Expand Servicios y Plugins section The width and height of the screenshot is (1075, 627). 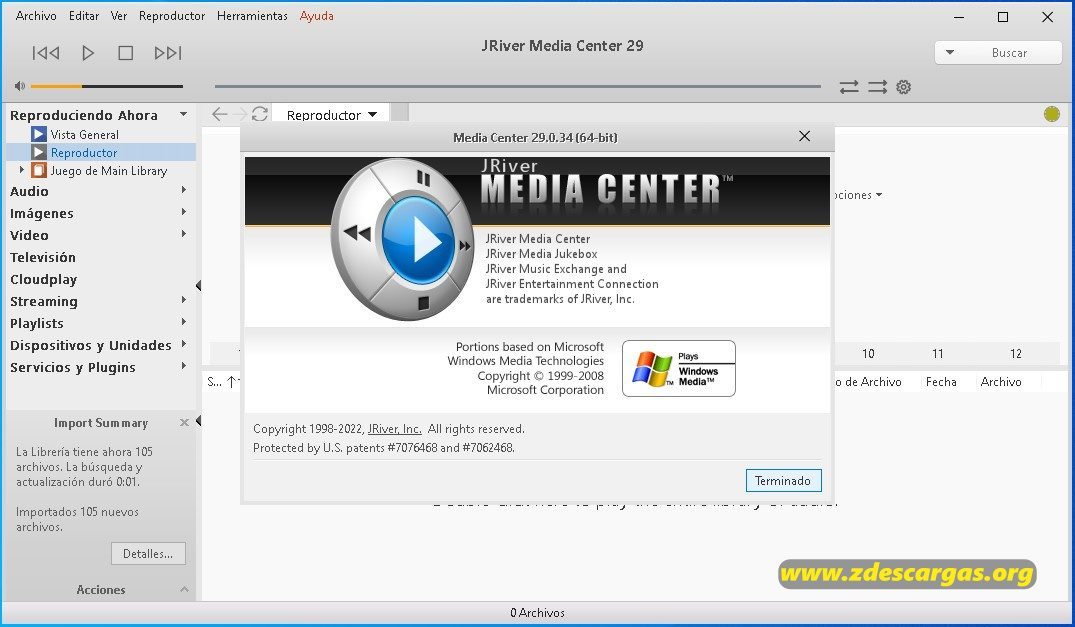pos(183,366)
